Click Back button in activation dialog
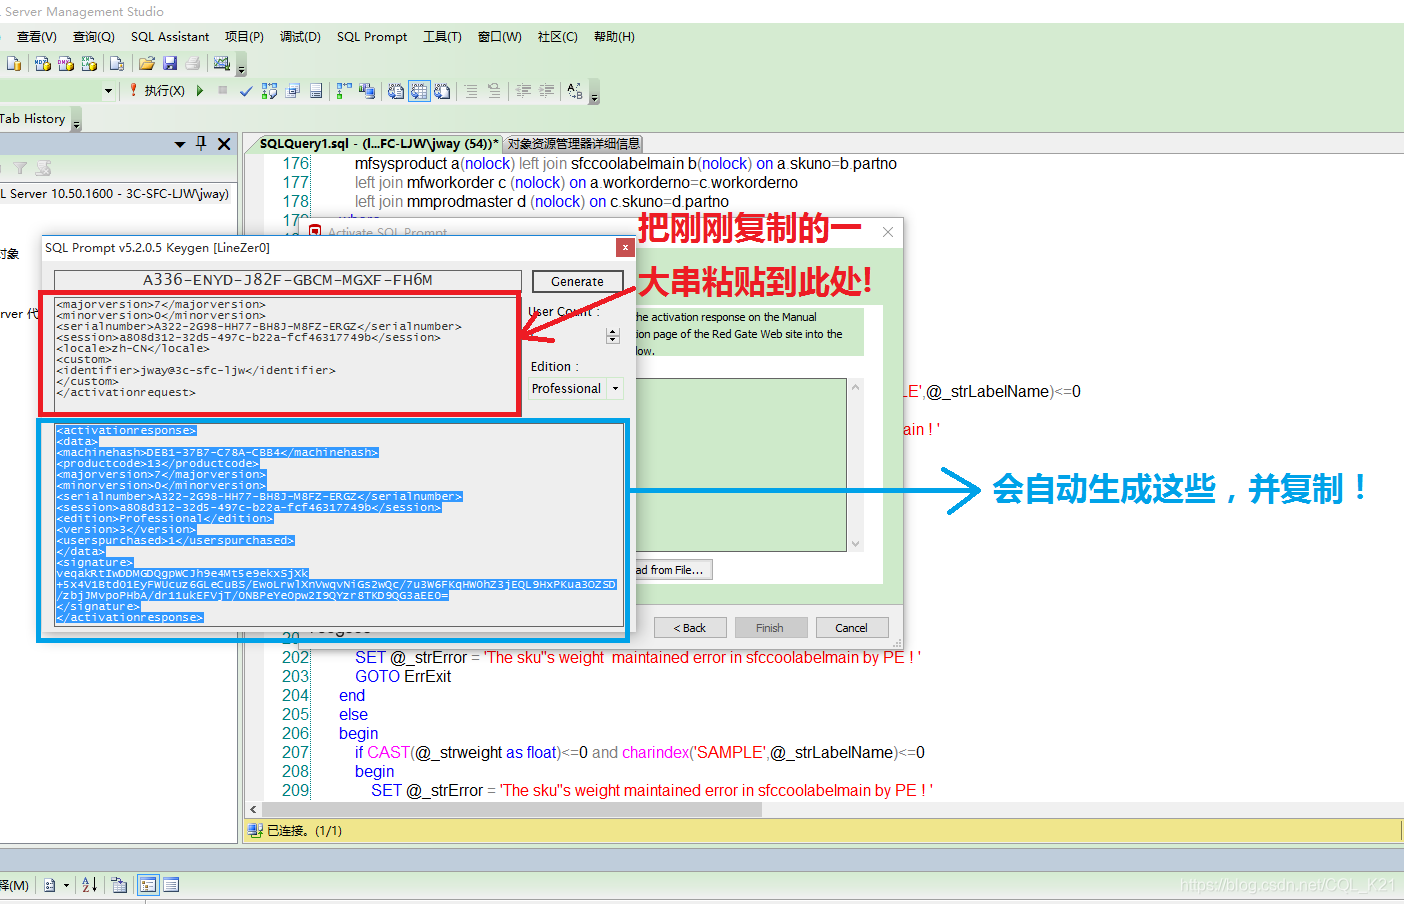The width and height of the screenshot is (1404, 904). click(690, 628)
